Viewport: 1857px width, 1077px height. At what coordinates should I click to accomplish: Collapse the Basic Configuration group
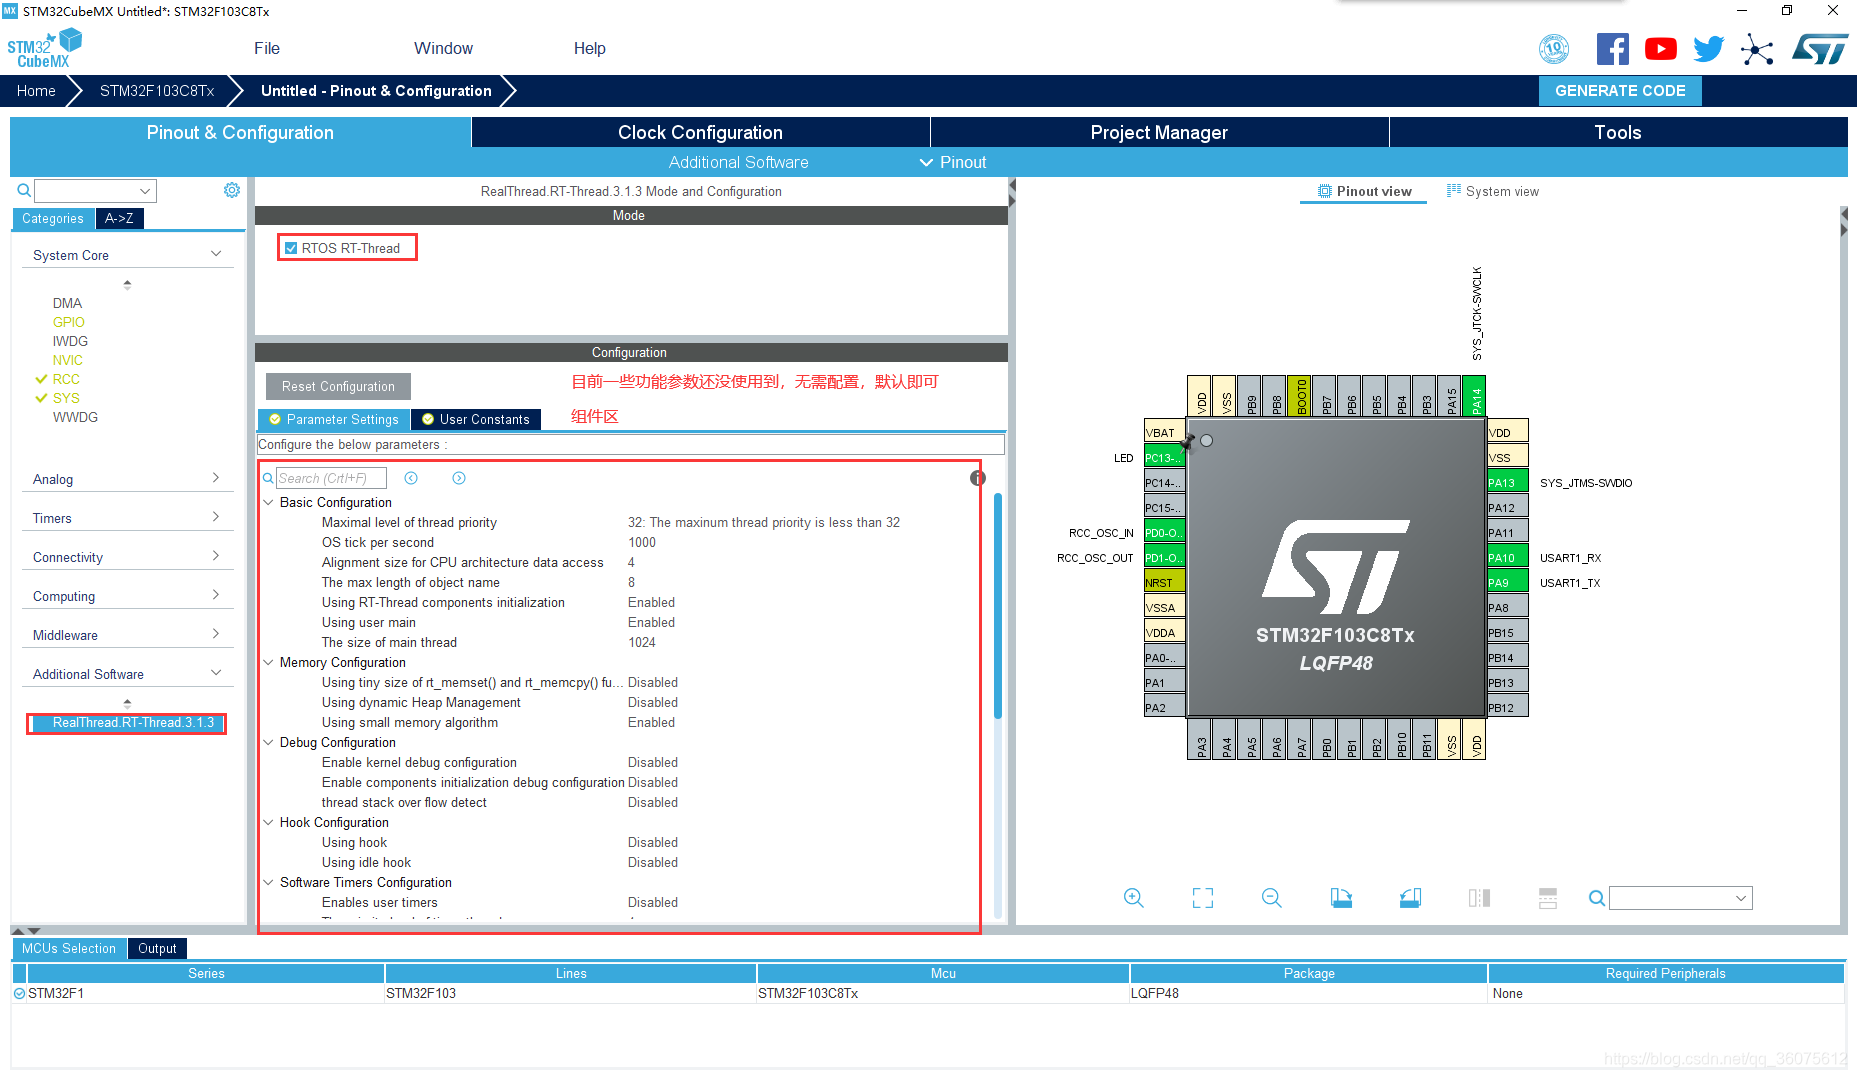pyautogui.click(x=268, y=502)
